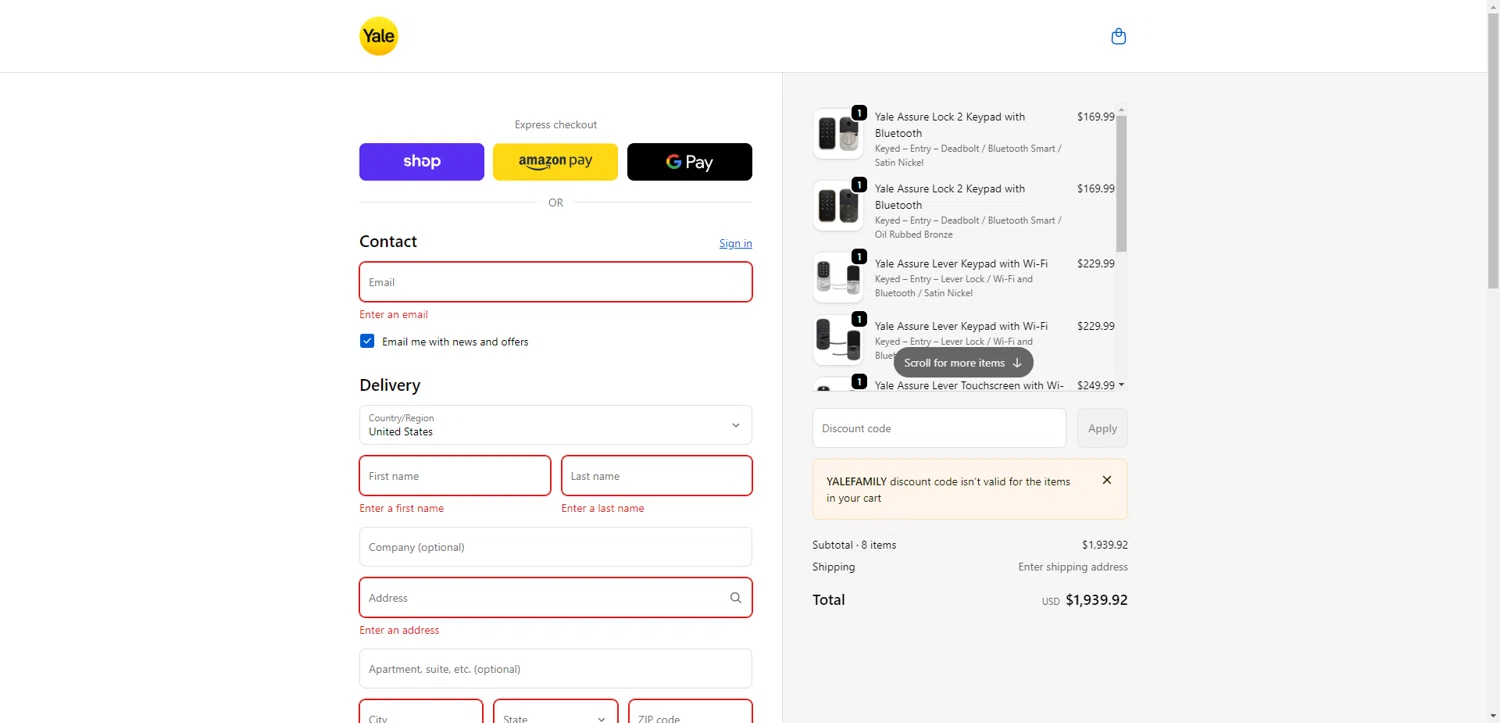The height and width of the screenshot is (723, 1500).
Task: Click the 'Express checkout' heading
Action: (x=555, y=125)
